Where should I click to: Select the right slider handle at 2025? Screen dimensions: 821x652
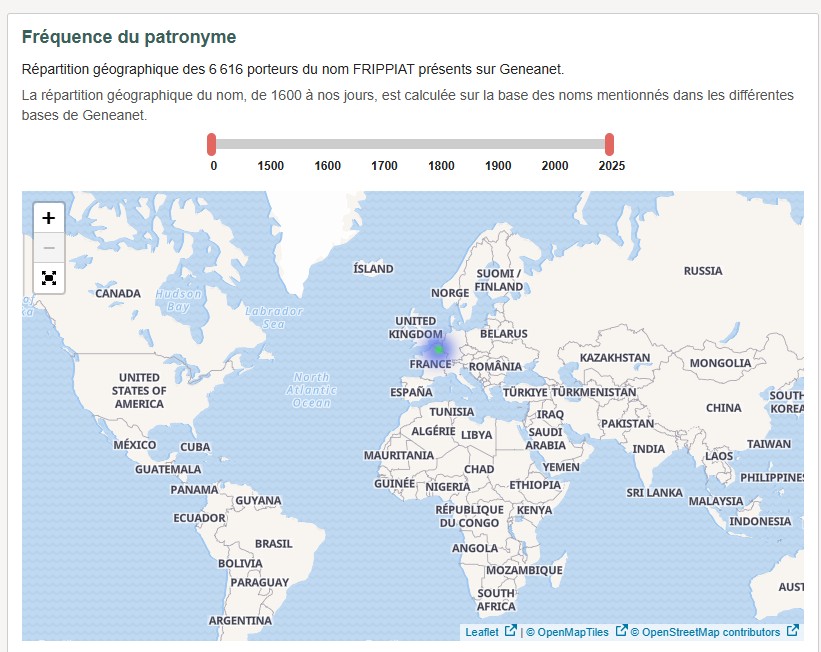pos(609,143)
